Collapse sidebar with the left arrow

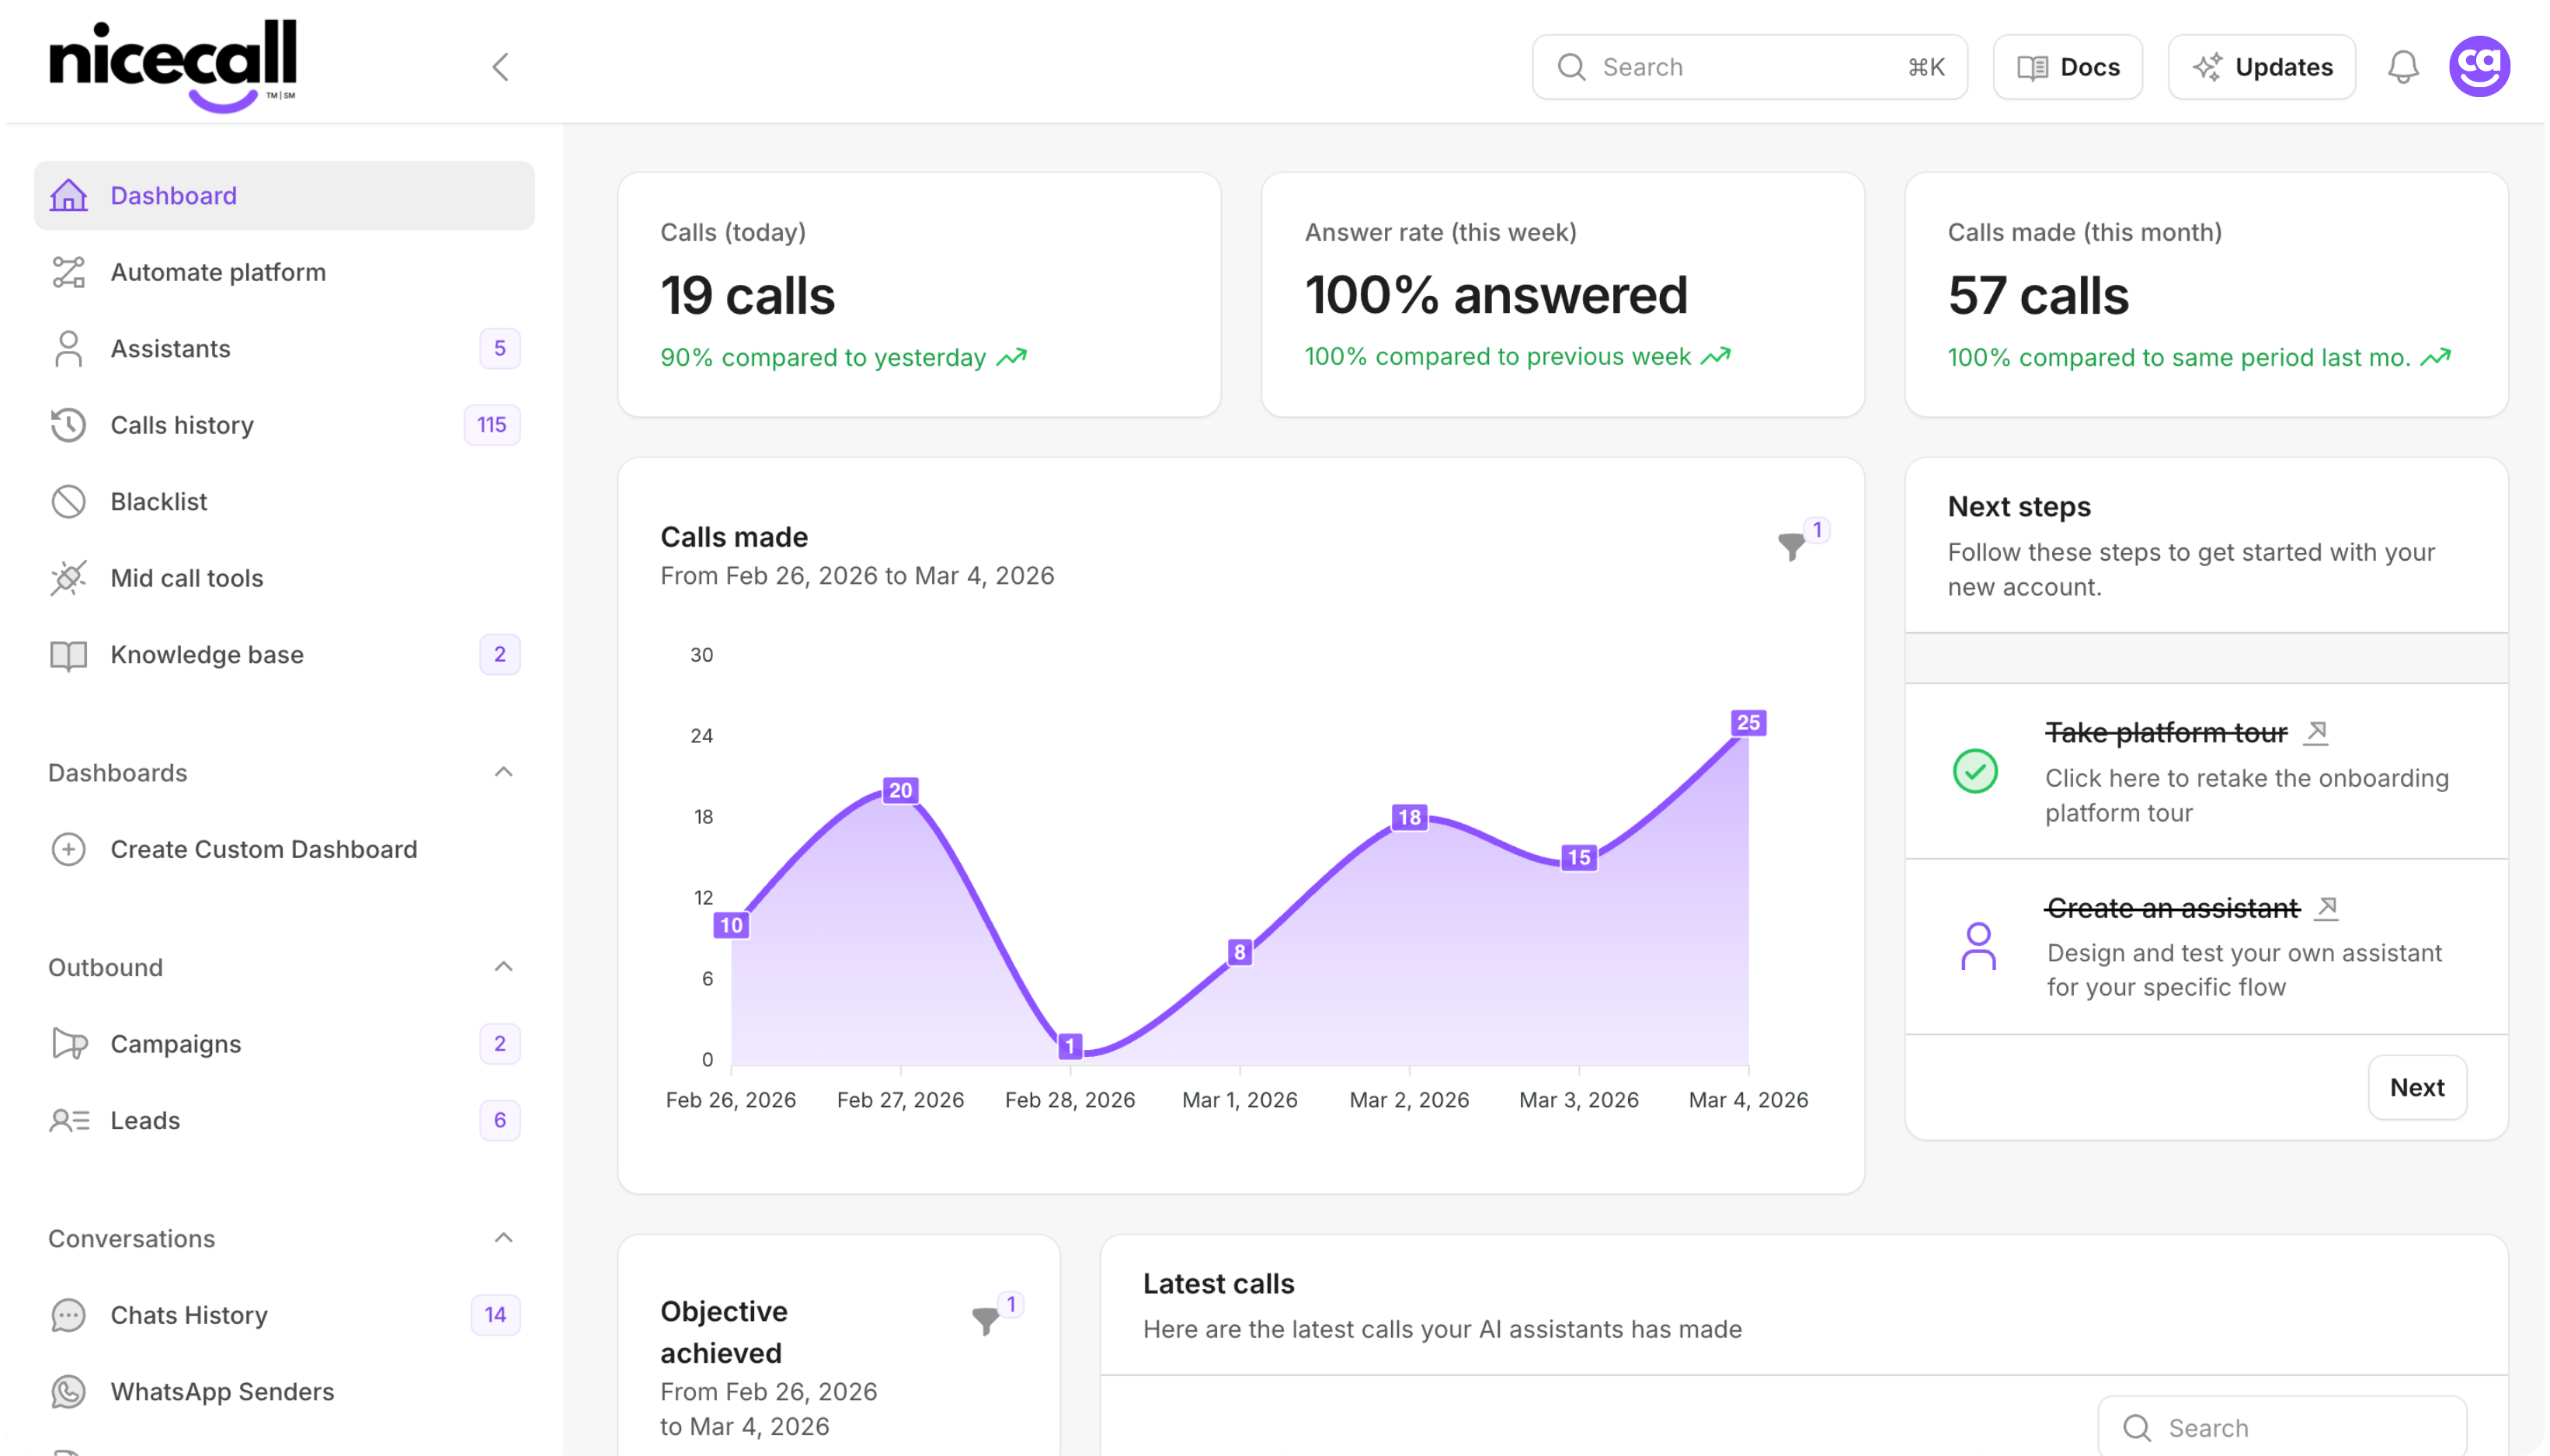pos(501,67)
